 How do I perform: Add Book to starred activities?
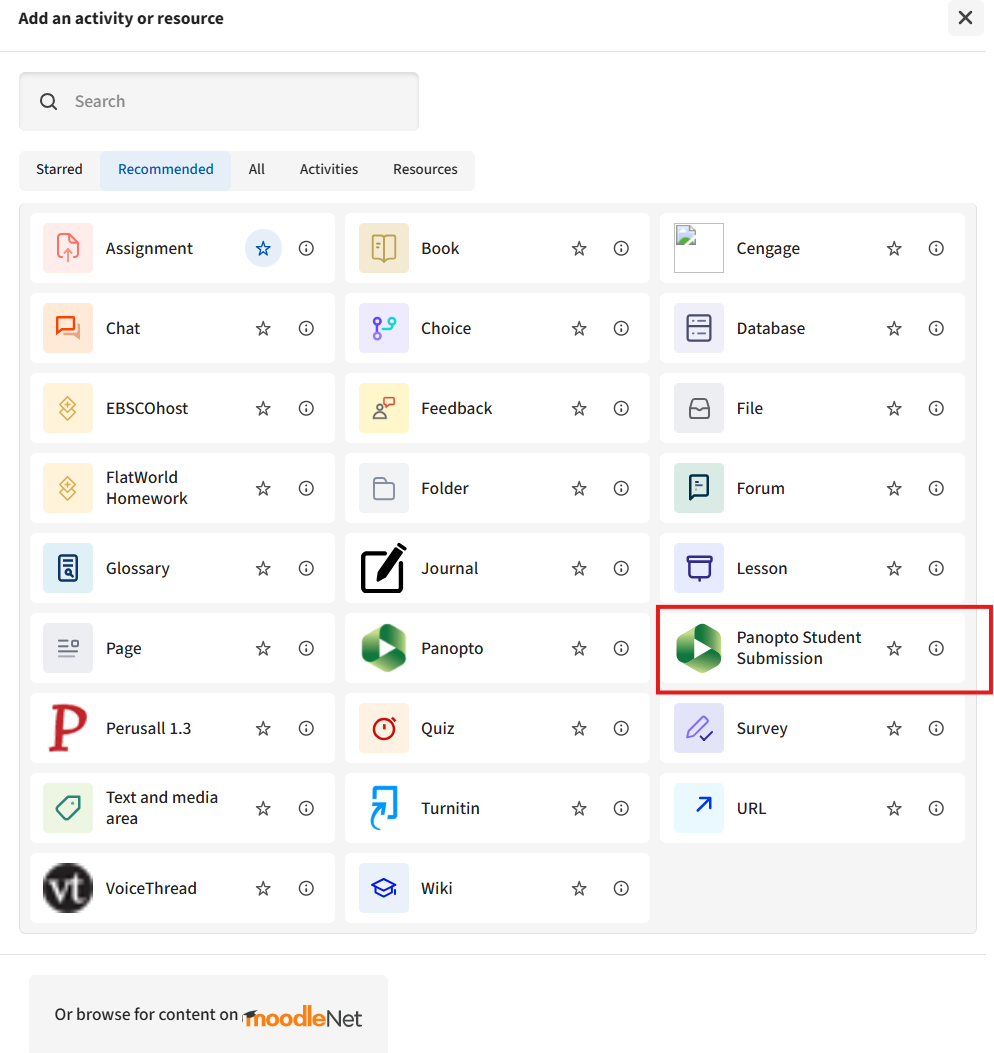pyautogui.click(x=579, y=248)
